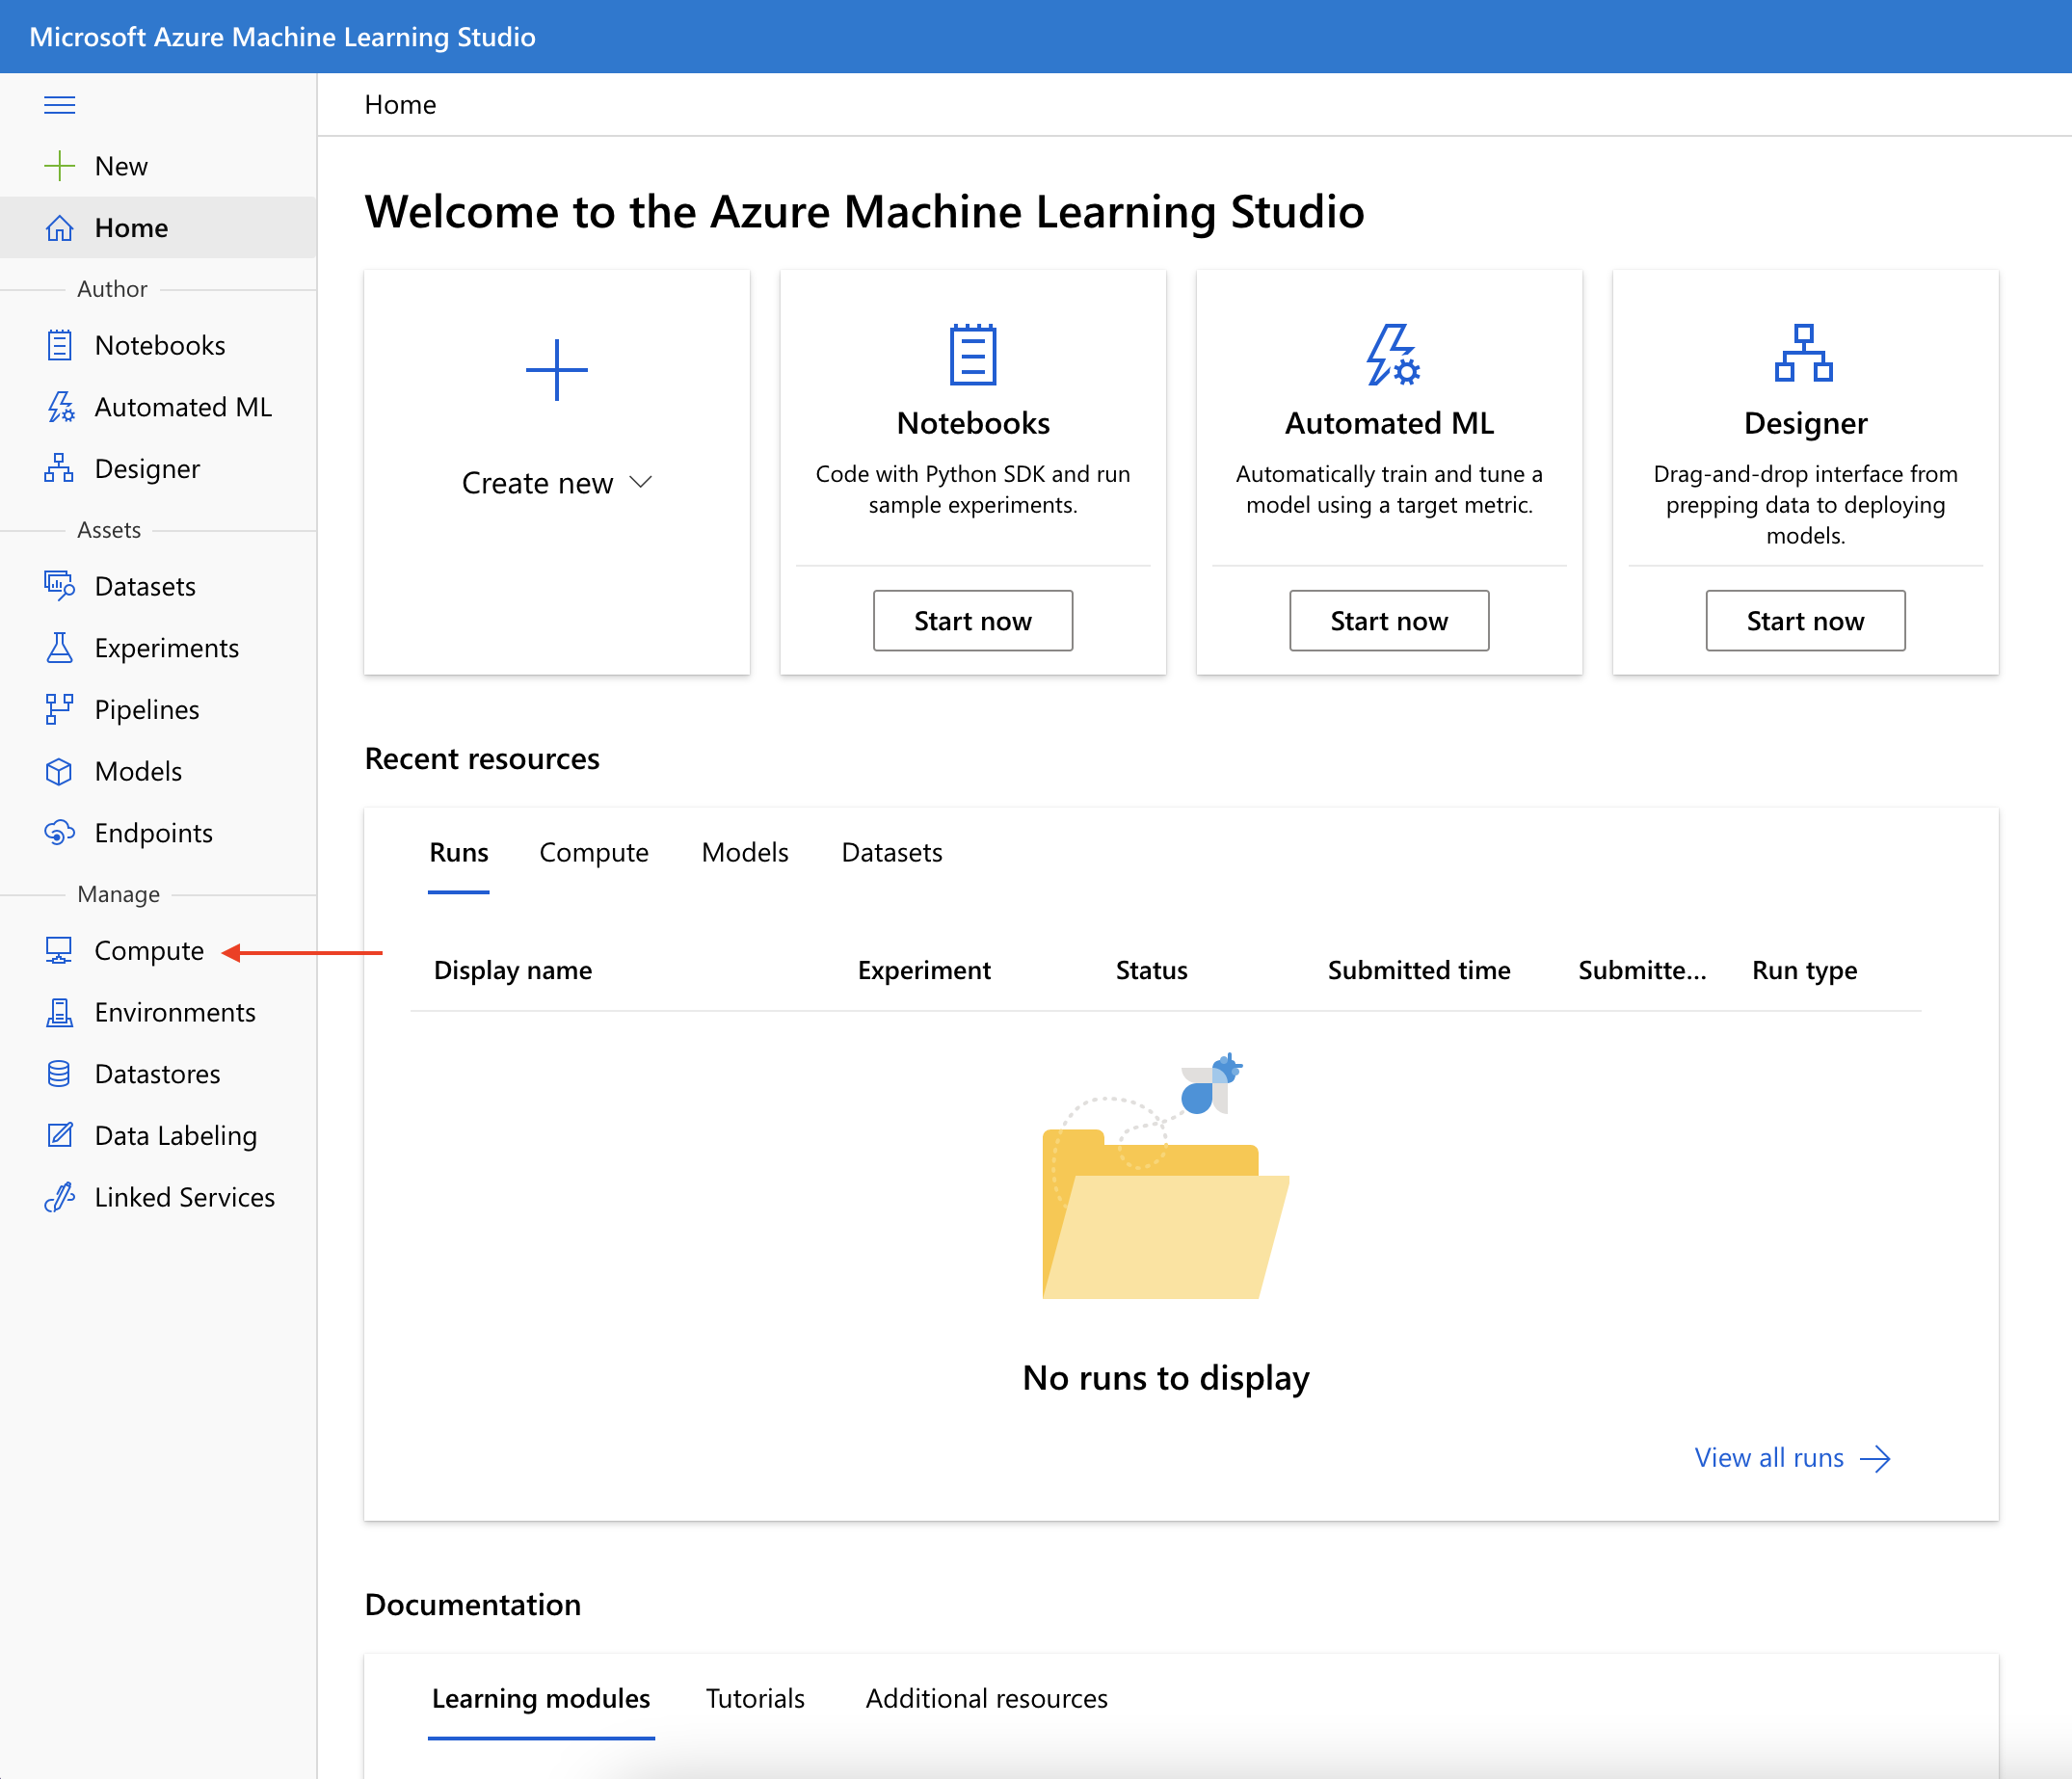Go to Automated ML label in sidebar
The image size is (2072, 1779).
click(183, 407)
